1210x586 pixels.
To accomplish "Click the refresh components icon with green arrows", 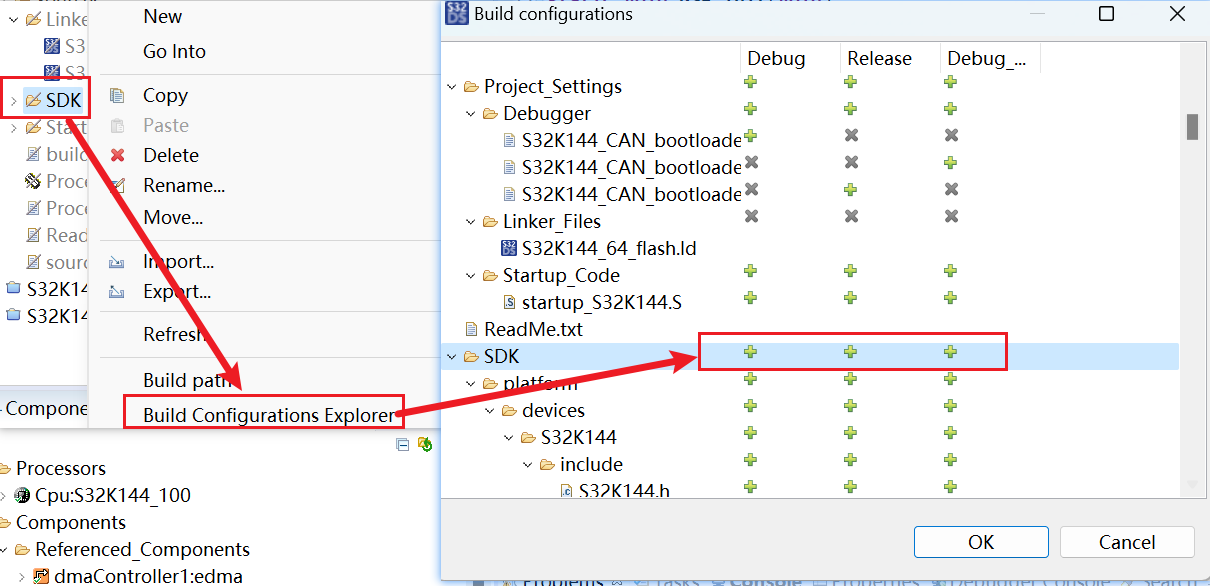I will 424,444.
